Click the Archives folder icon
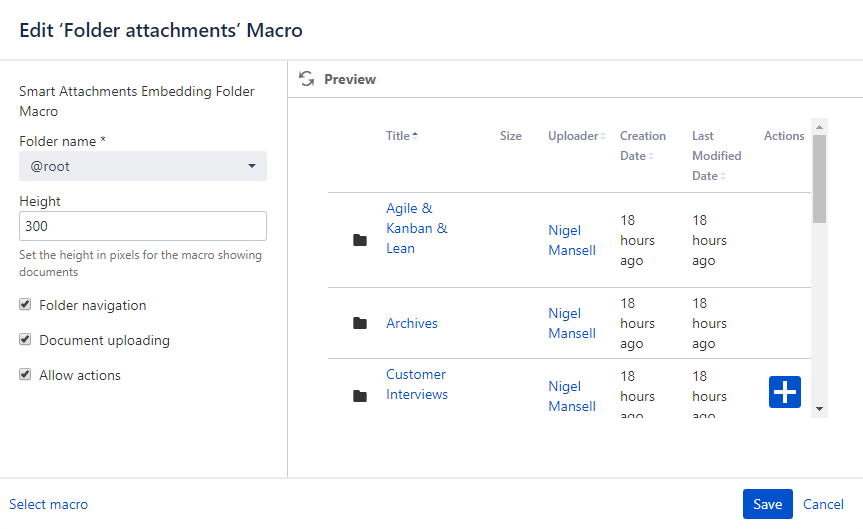863x529 pixels. click(360, 323)
